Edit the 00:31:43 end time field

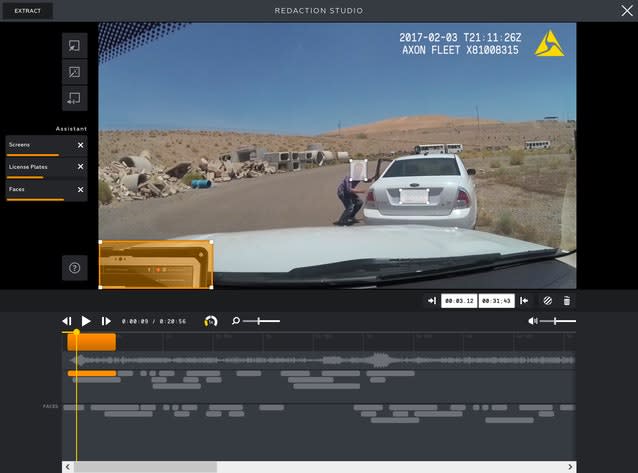pos(495,300)
